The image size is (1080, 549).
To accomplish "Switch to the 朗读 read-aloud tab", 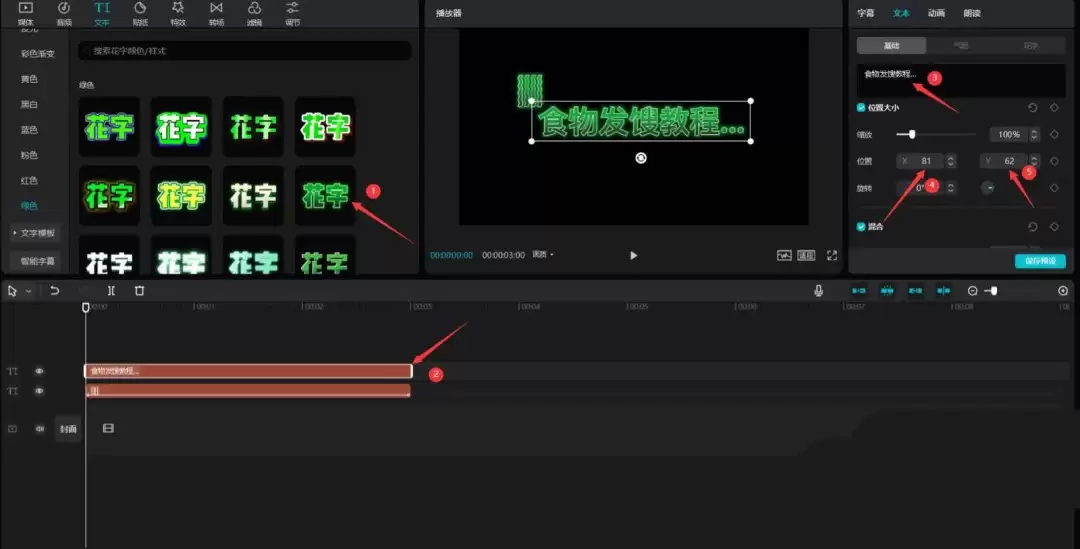I will [x=972, y=13].
